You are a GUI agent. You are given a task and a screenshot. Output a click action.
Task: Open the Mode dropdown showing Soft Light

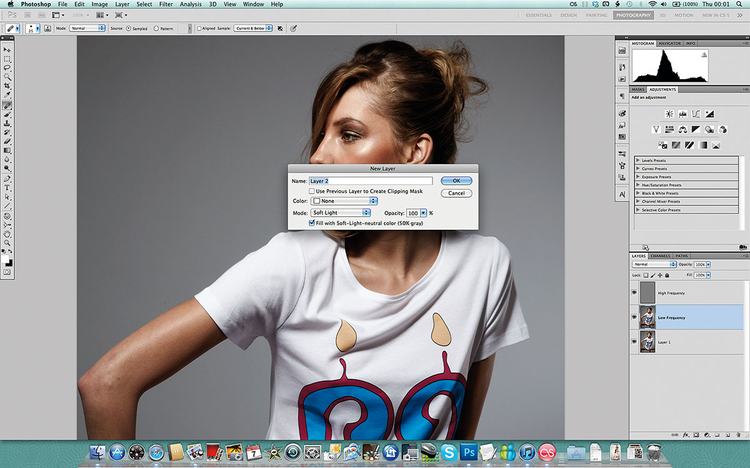[341, 212]
